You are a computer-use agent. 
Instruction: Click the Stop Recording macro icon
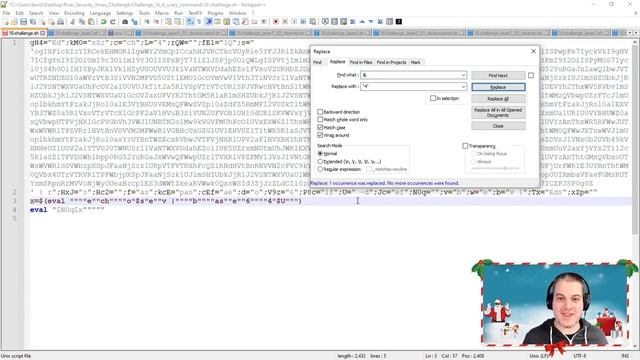pos(285,22)
